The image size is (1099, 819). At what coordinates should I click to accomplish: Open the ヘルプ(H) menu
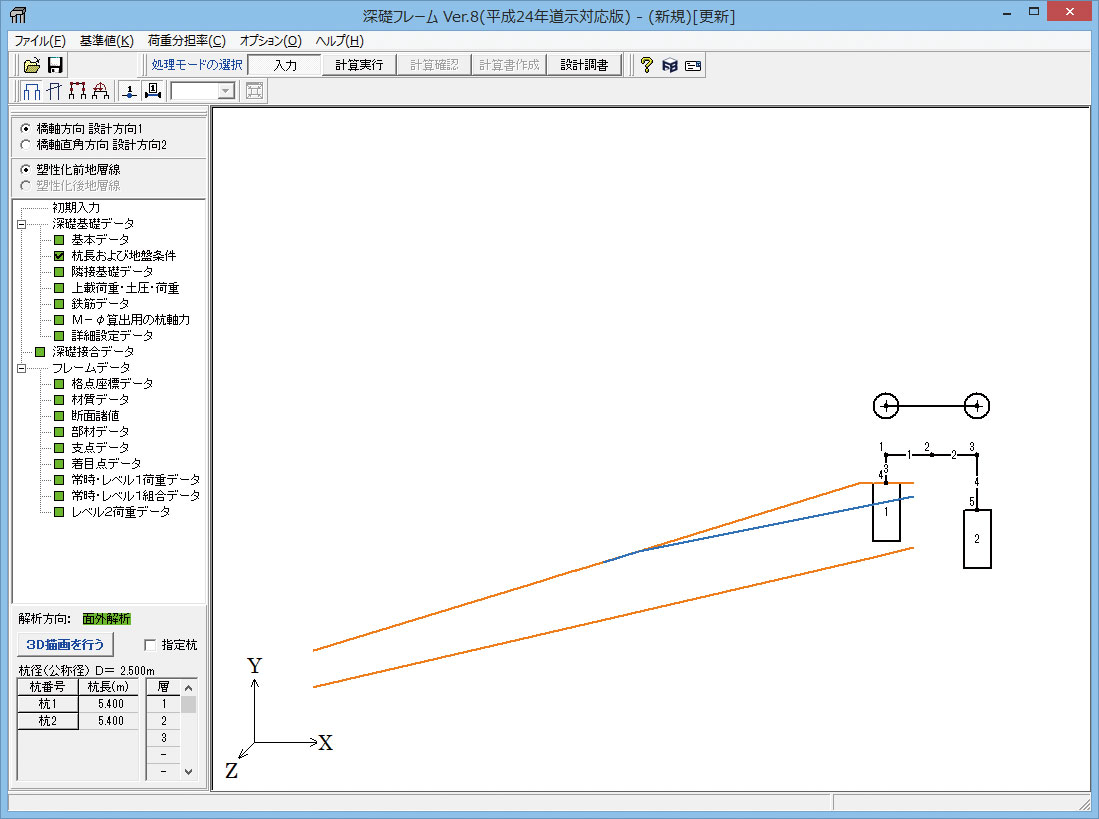tap(339, 41)
